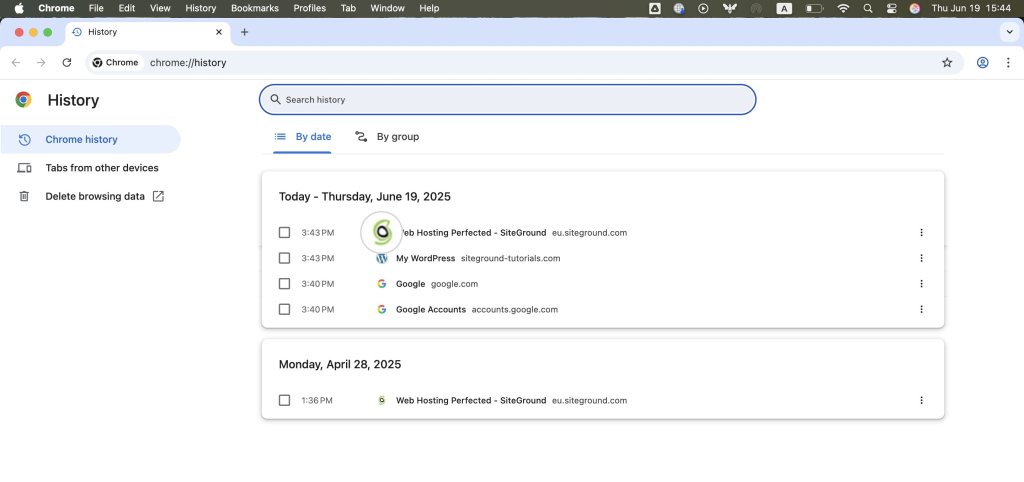Switch to the By group tab
Viewport: 1024px width, 482px height.
387,137
